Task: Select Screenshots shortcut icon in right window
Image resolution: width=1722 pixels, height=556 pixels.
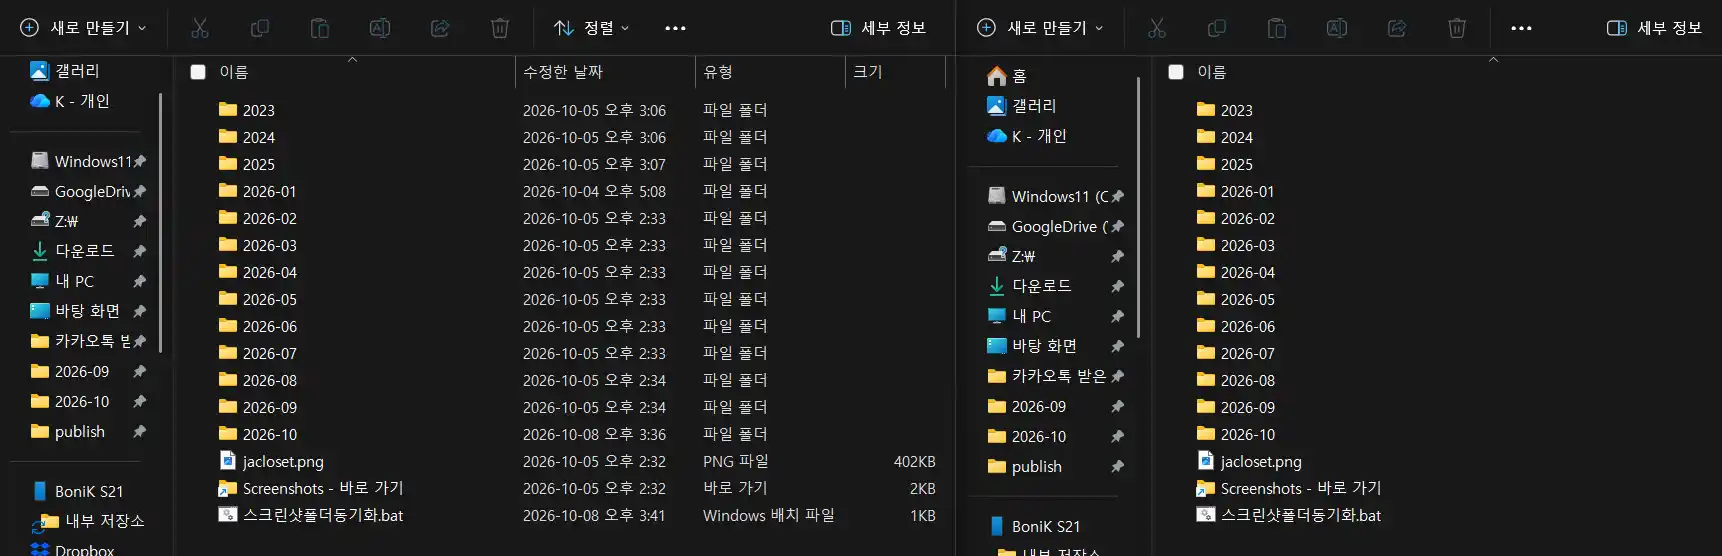Action: (1206, 488)
